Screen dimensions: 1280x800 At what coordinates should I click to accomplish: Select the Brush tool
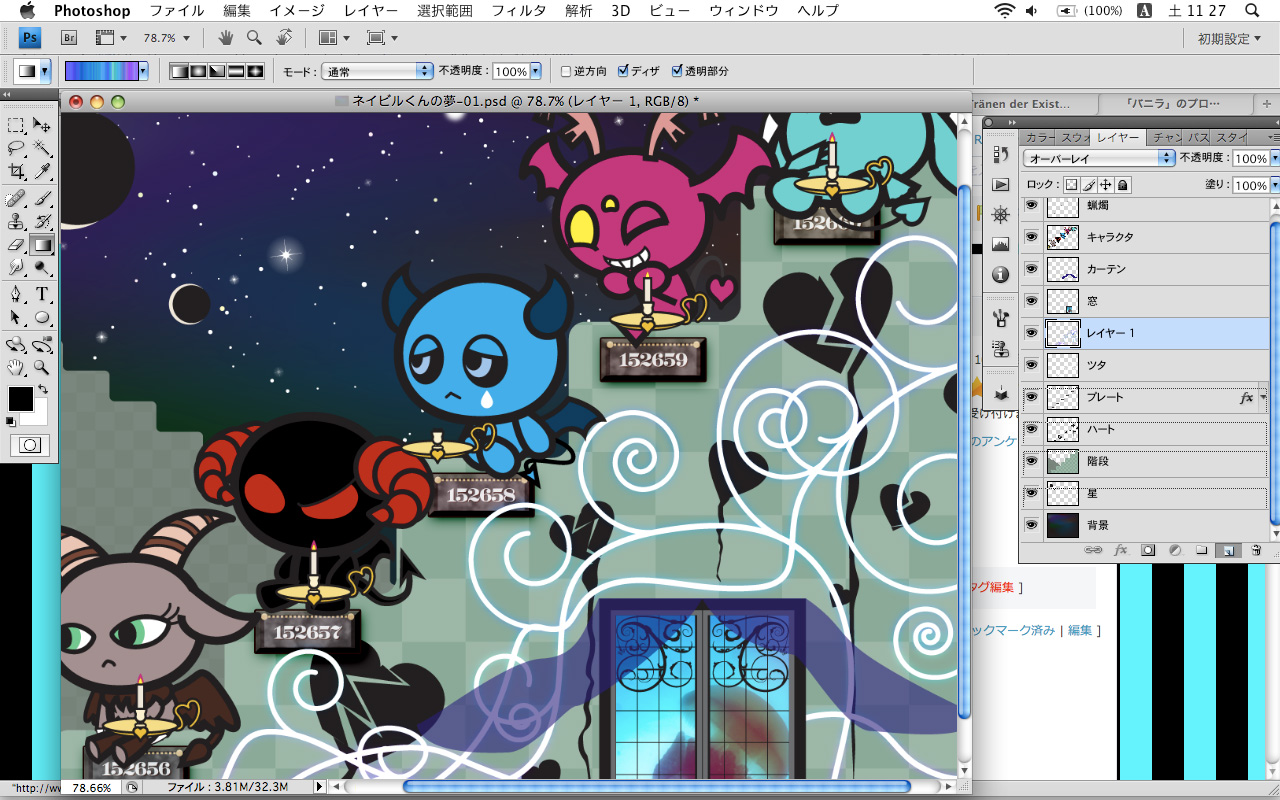coord(42,198)
